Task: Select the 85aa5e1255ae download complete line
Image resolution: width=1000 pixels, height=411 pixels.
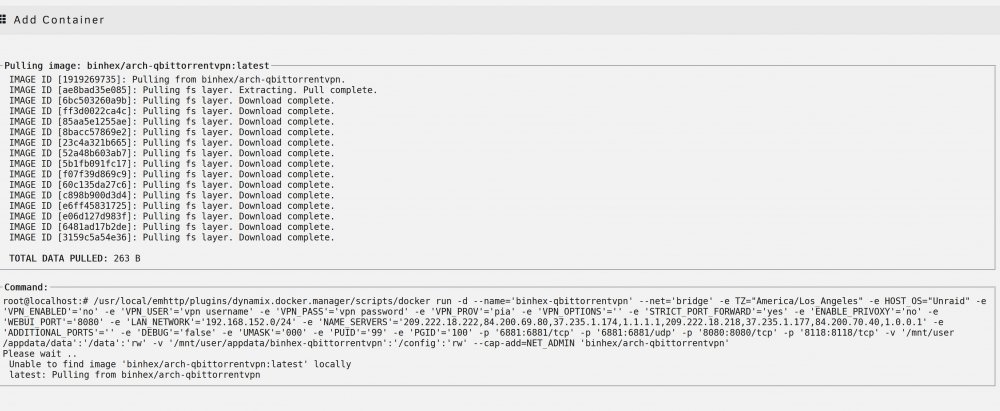Action: pyautogui.click(x=172, y=121)
